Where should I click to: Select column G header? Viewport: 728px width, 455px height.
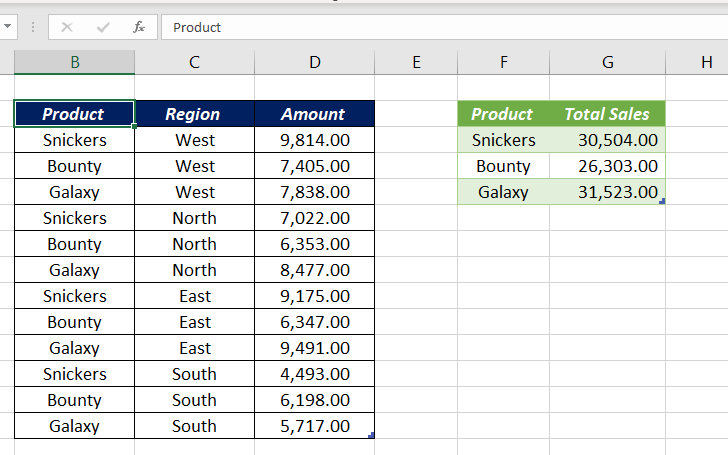click(608, 62)
